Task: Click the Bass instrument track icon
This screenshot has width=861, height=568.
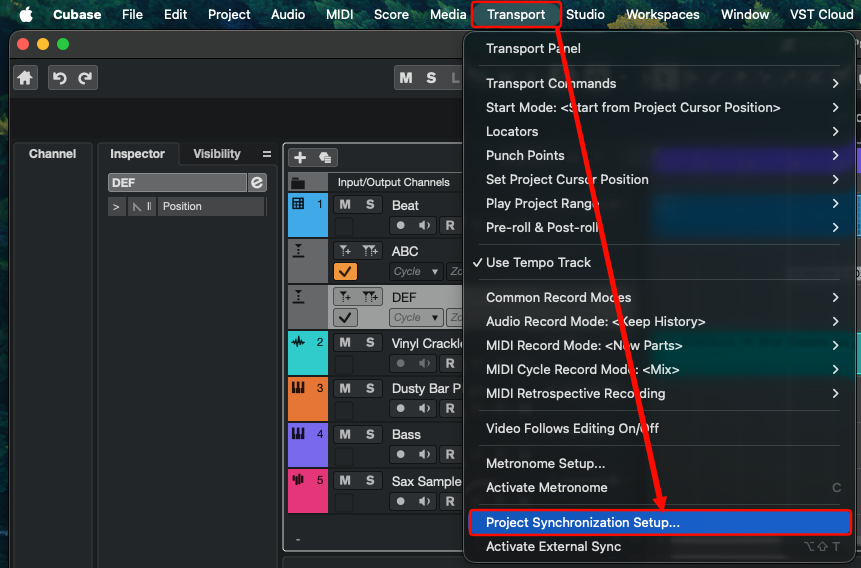Action: click(298, 434)
